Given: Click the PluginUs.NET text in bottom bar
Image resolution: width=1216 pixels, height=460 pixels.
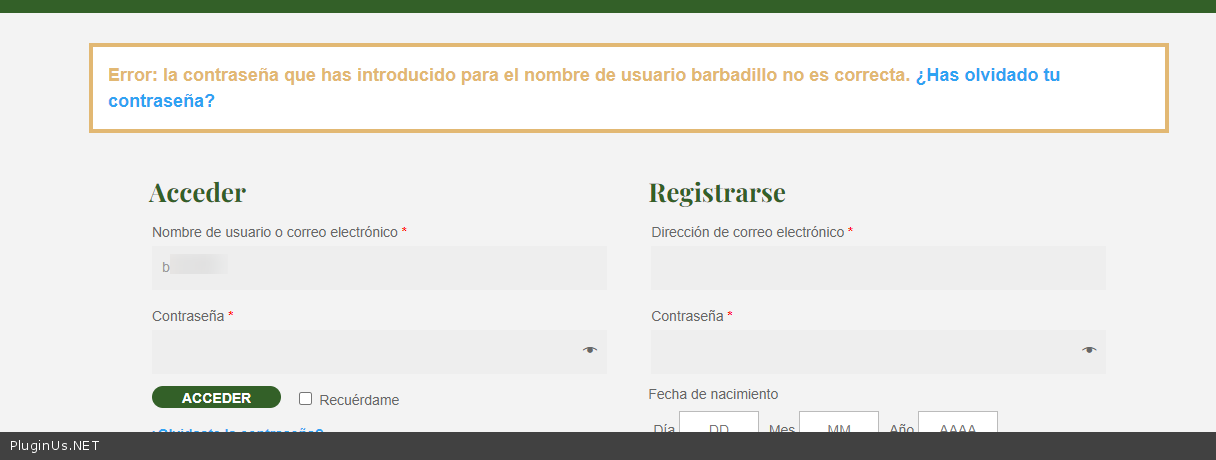Looking at the screenshot, I should [54, 446].
